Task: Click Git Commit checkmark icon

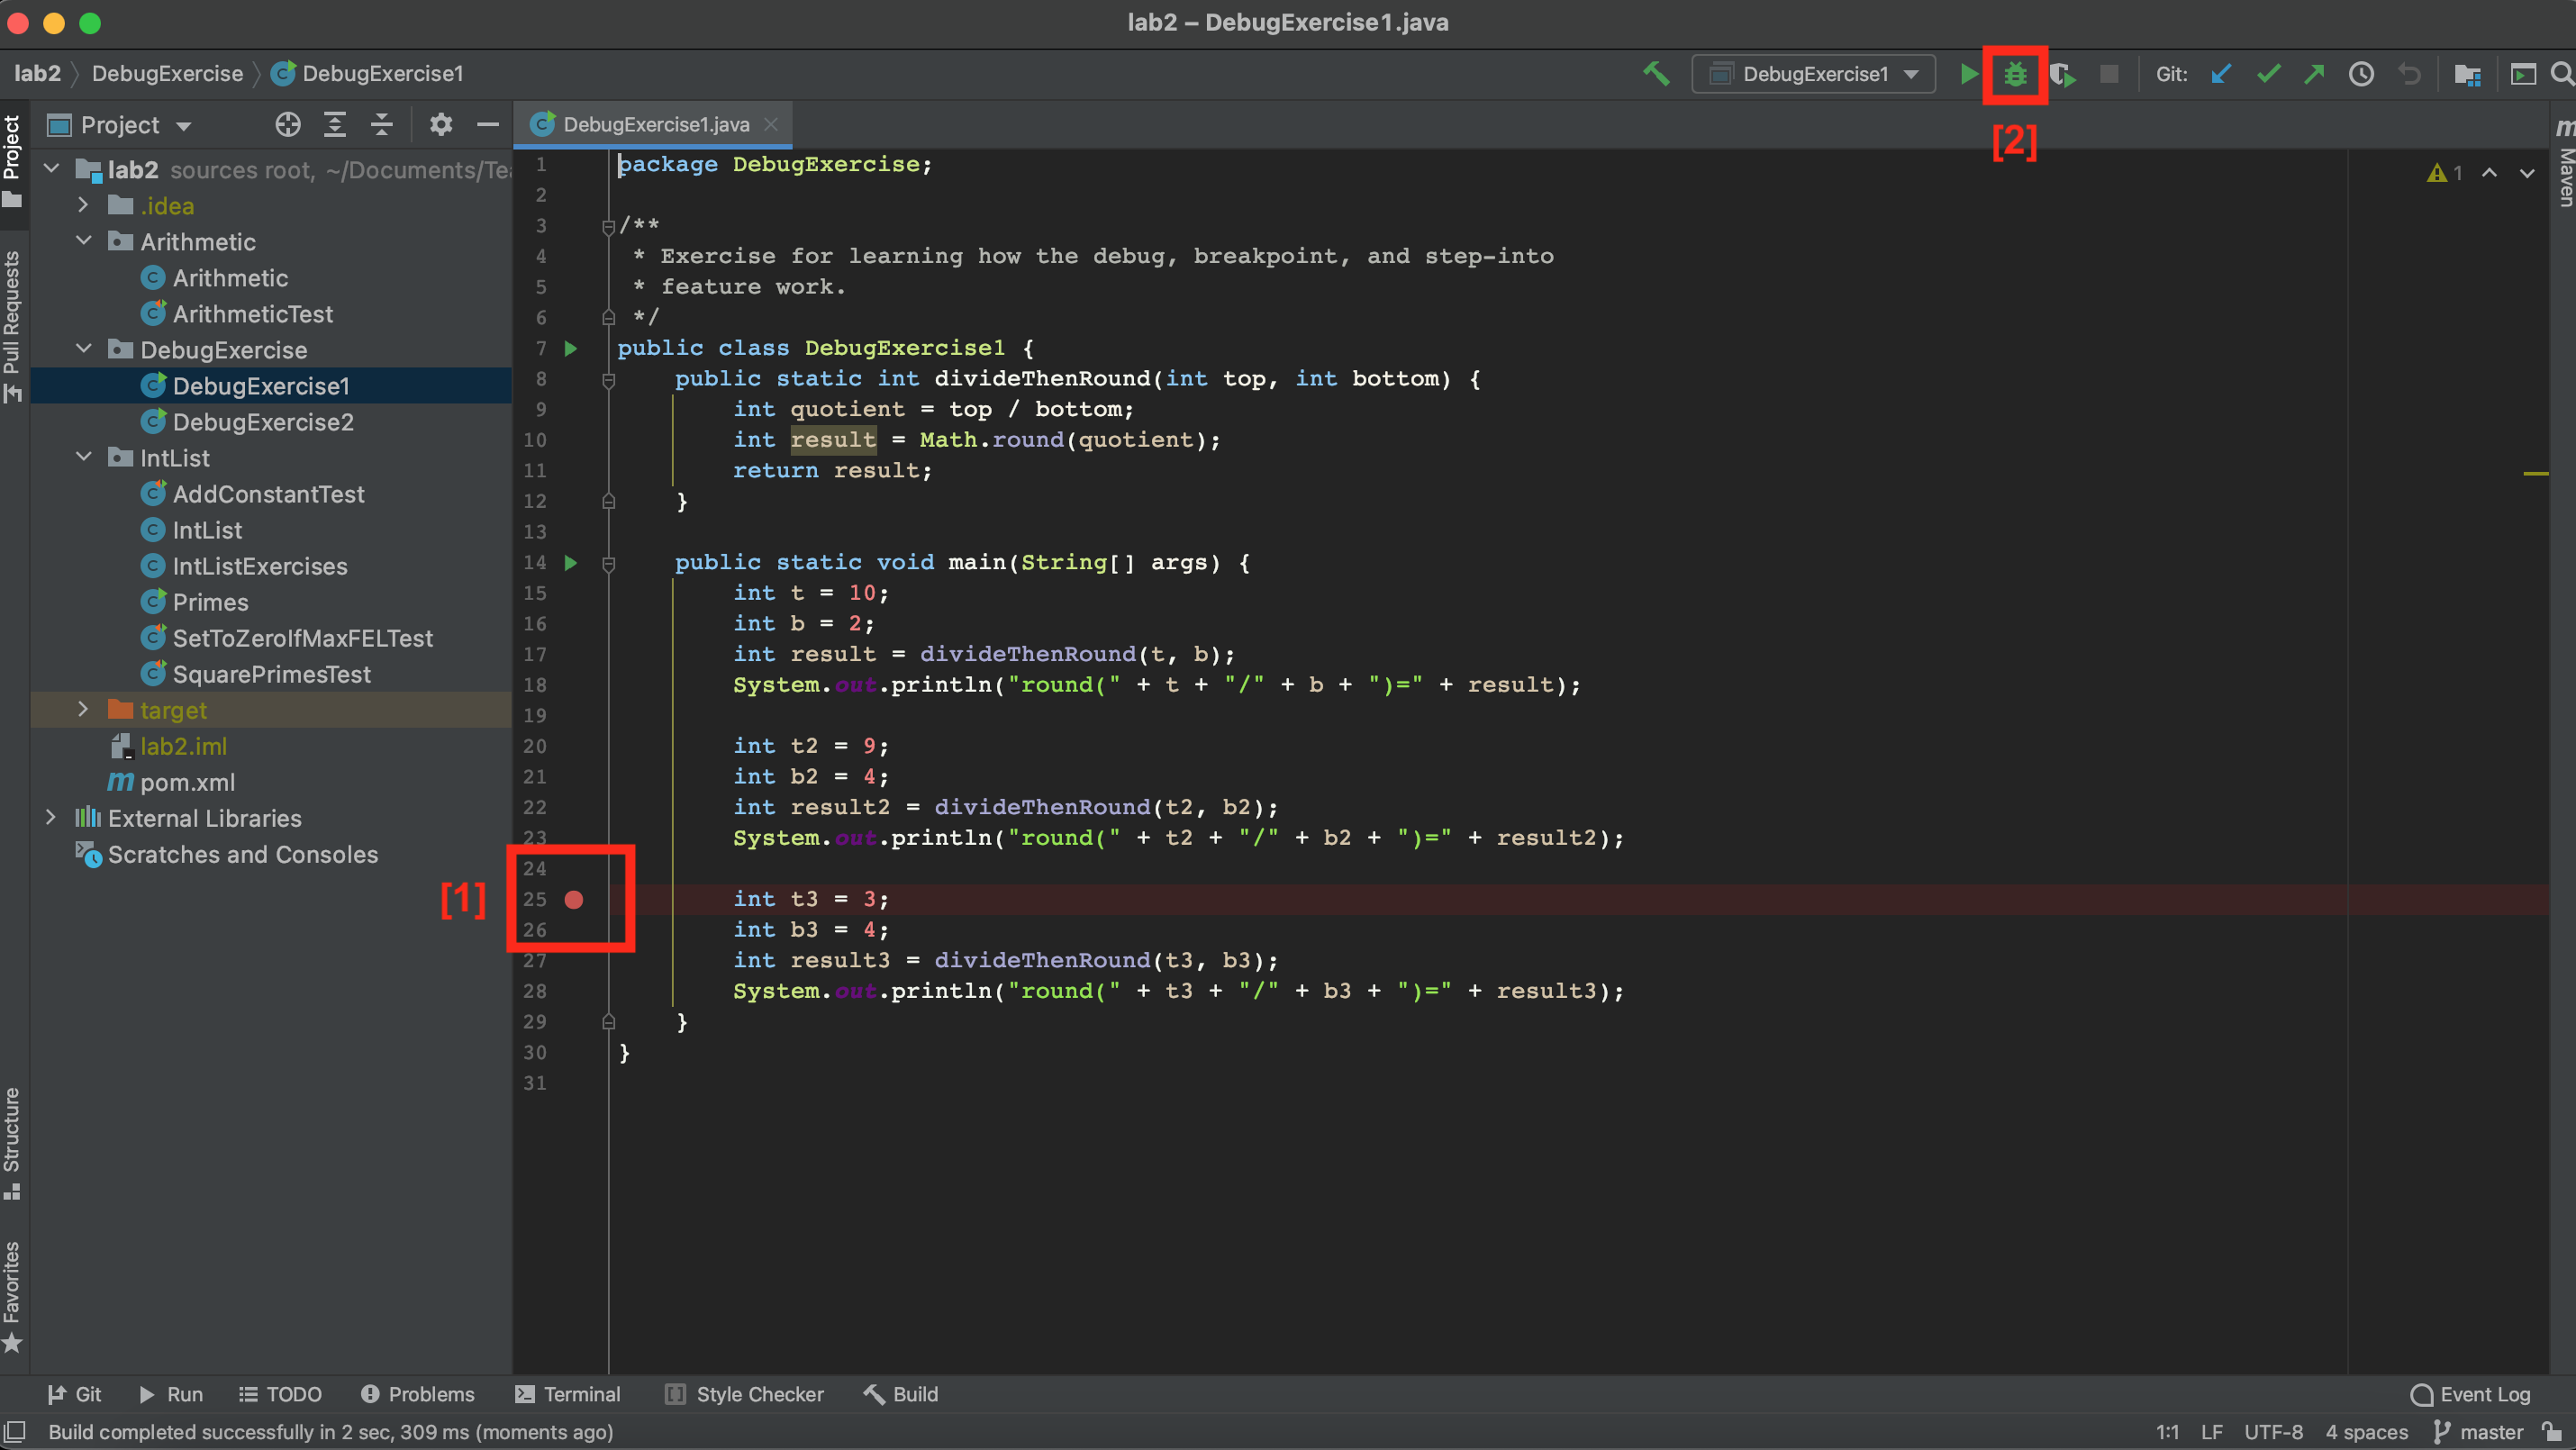Action: [x=2268, y=74]
